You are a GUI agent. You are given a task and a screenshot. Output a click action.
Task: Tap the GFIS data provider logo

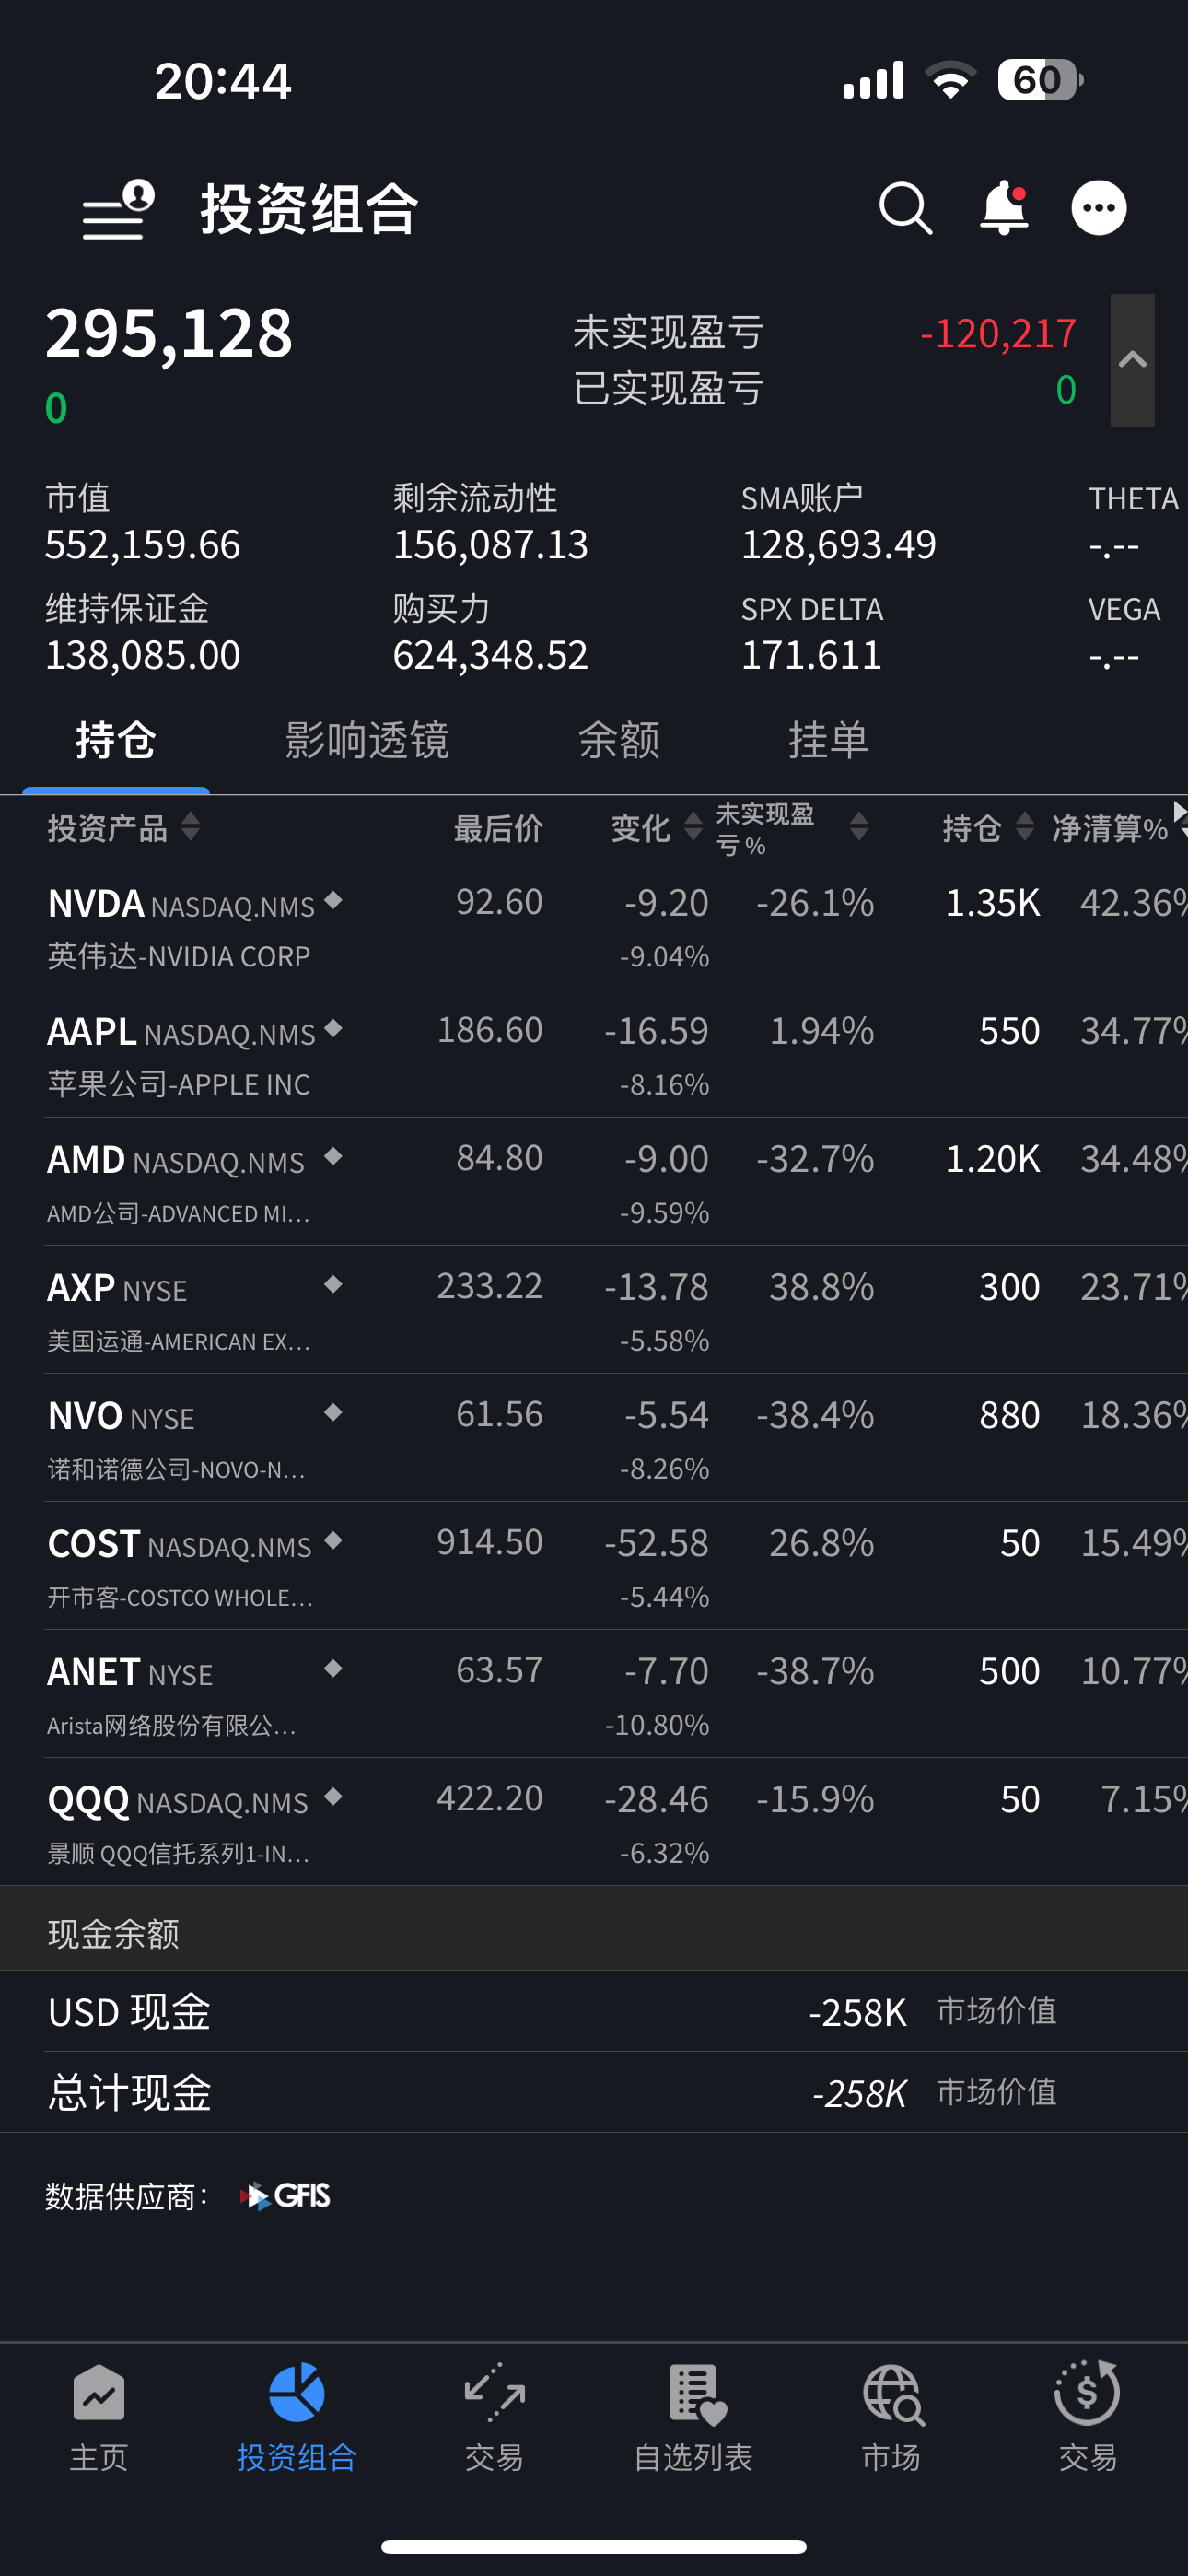click(x=286, y=2196)
